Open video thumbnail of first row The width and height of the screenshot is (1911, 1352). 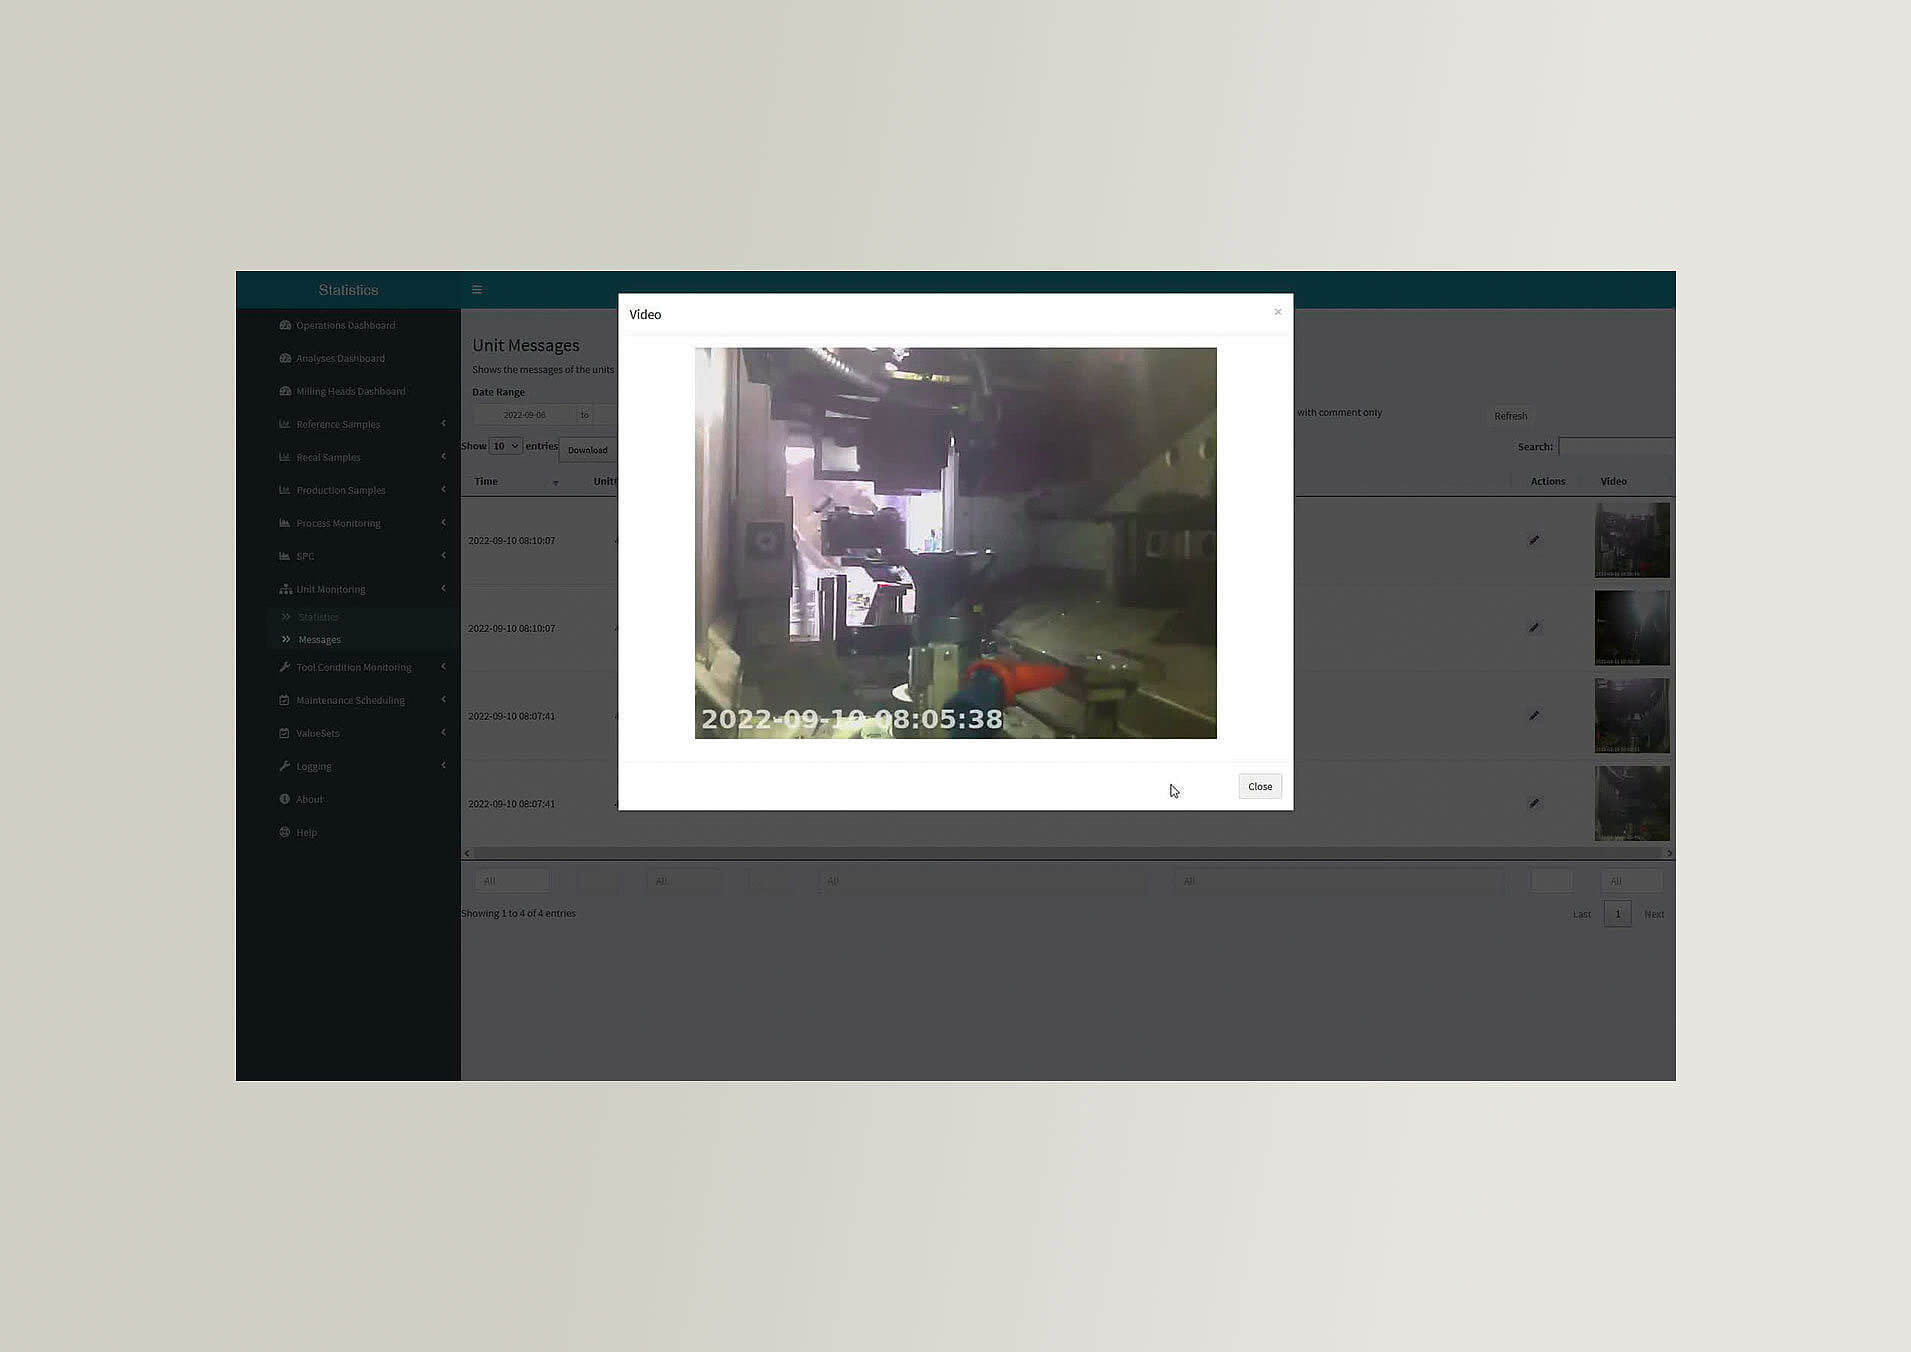(x=1632, y=540)
